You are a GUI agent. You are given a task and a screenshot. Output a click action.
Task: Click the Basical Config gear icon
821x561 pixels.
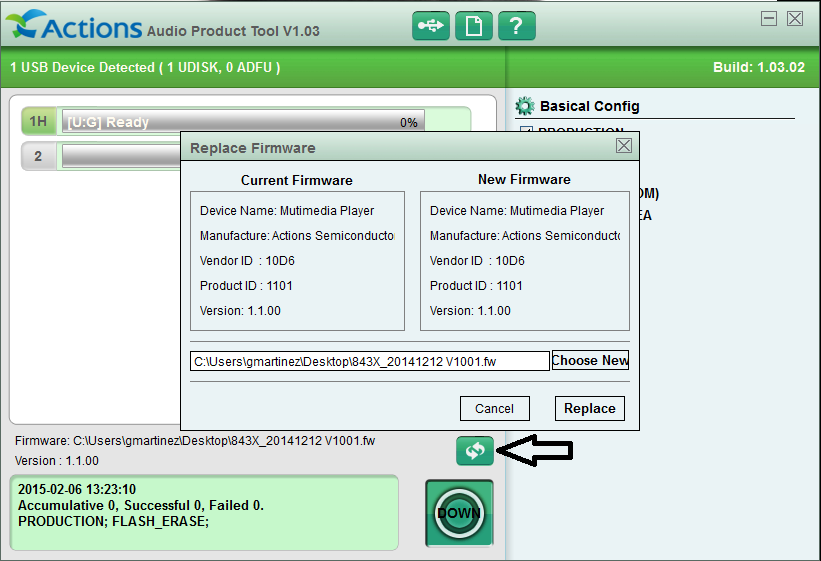pos(524,106)
